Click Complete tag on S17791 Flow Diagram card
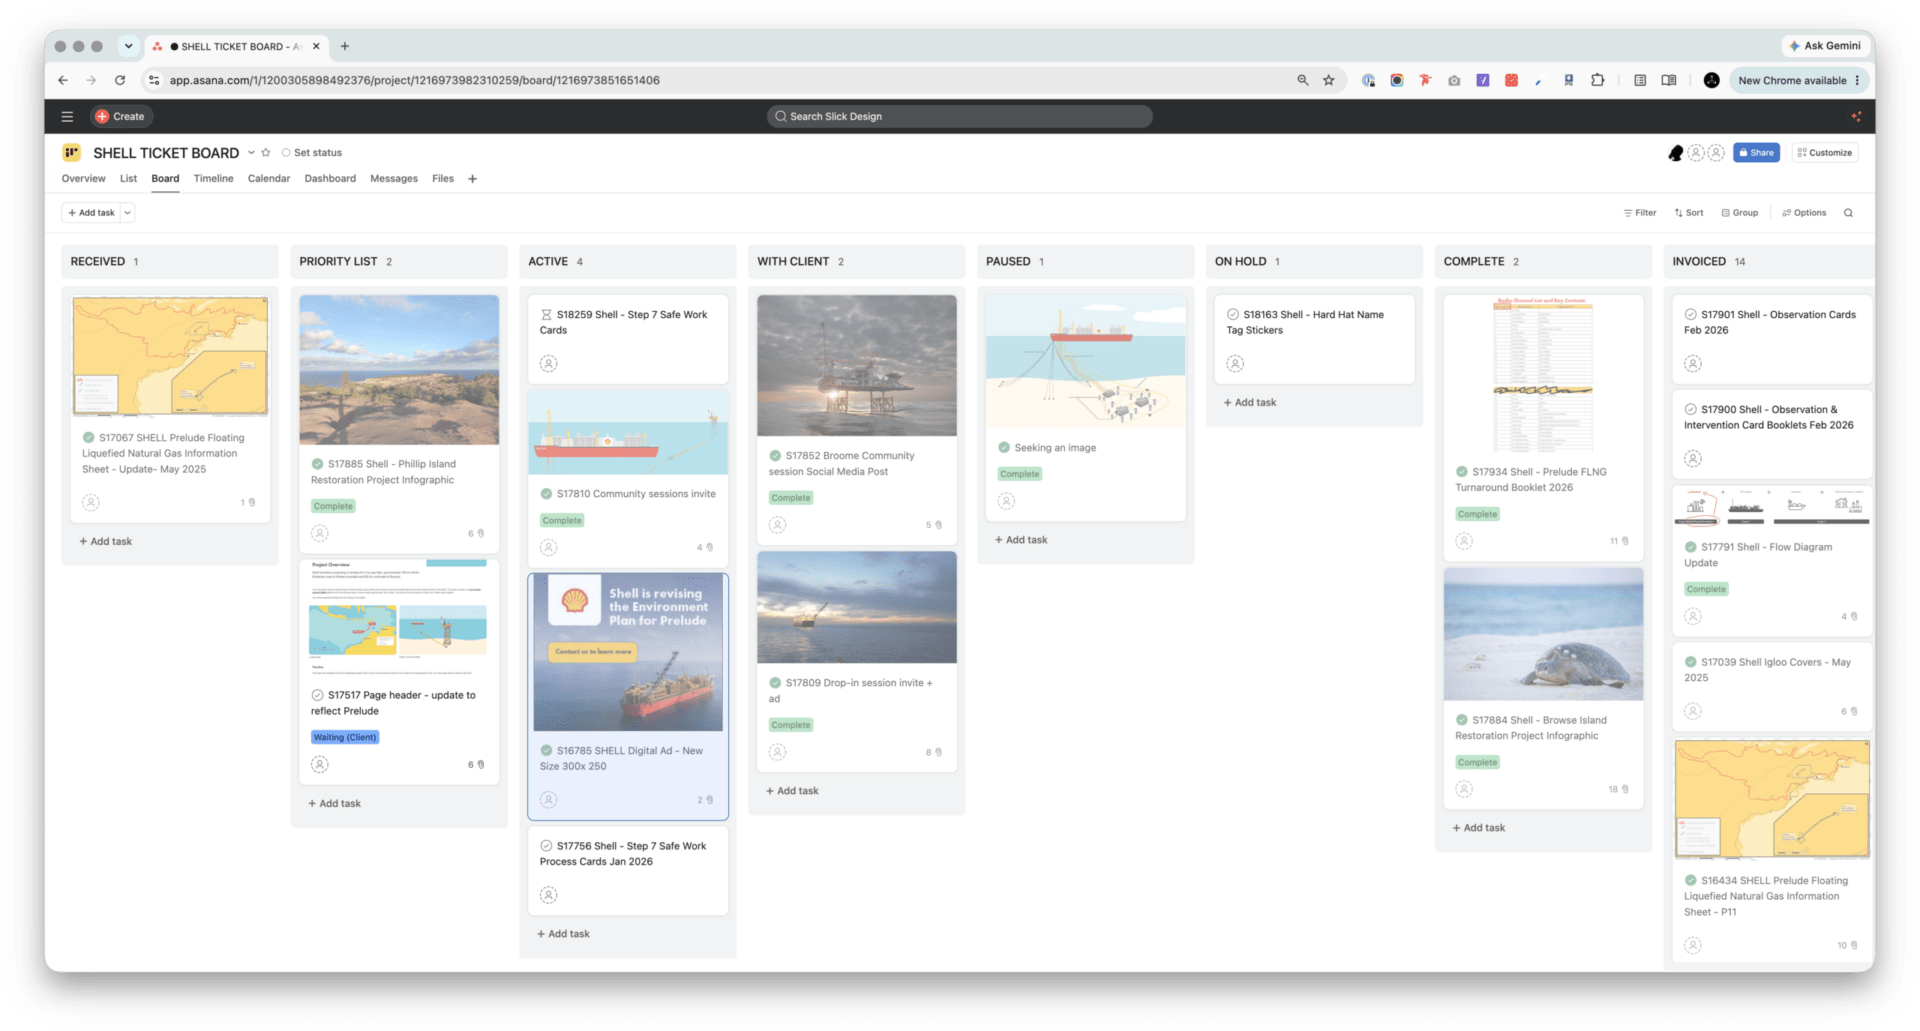 pos(1706,590)
